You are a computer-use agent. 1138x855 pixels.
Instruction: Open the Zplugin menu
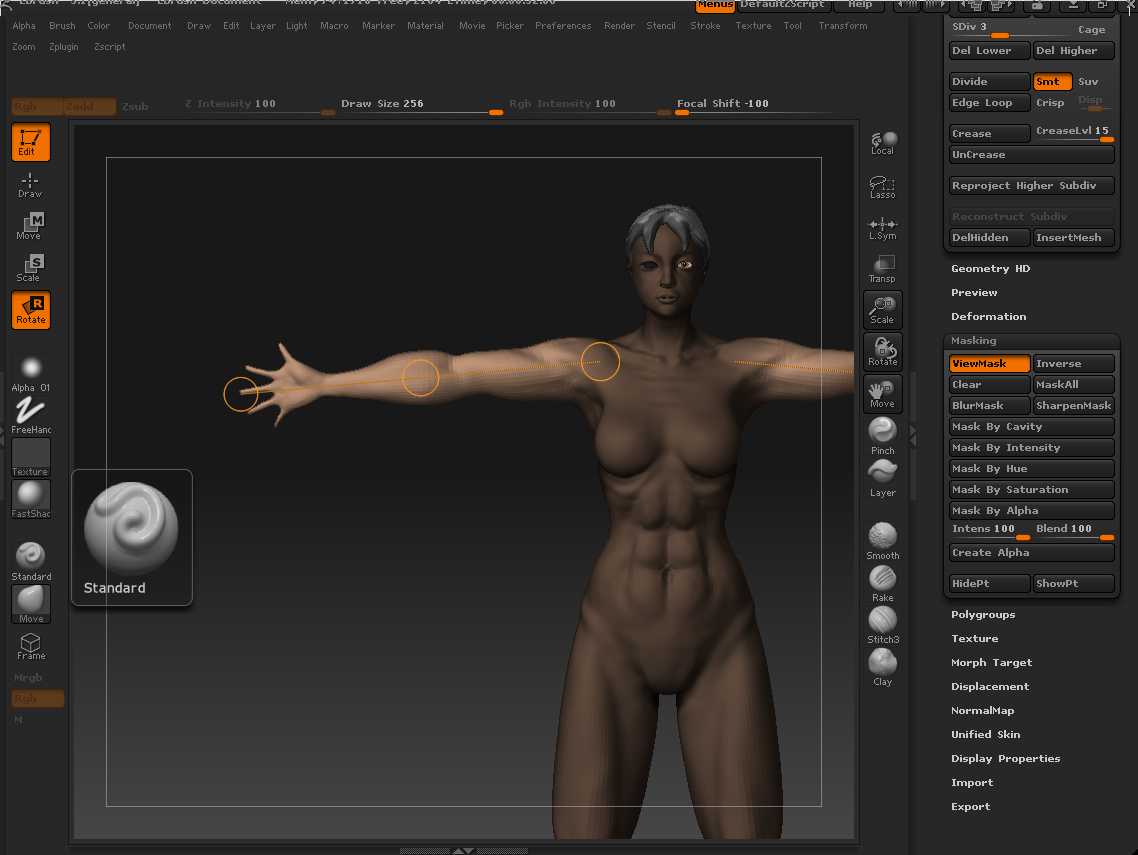point(65,47)
